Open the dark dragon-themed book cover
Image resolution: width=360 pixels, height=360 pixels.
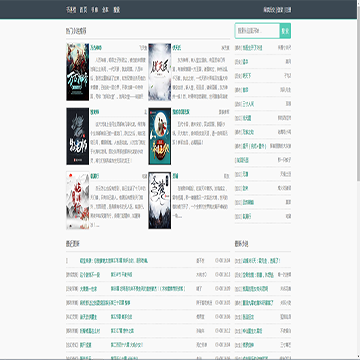pos(77,136)
